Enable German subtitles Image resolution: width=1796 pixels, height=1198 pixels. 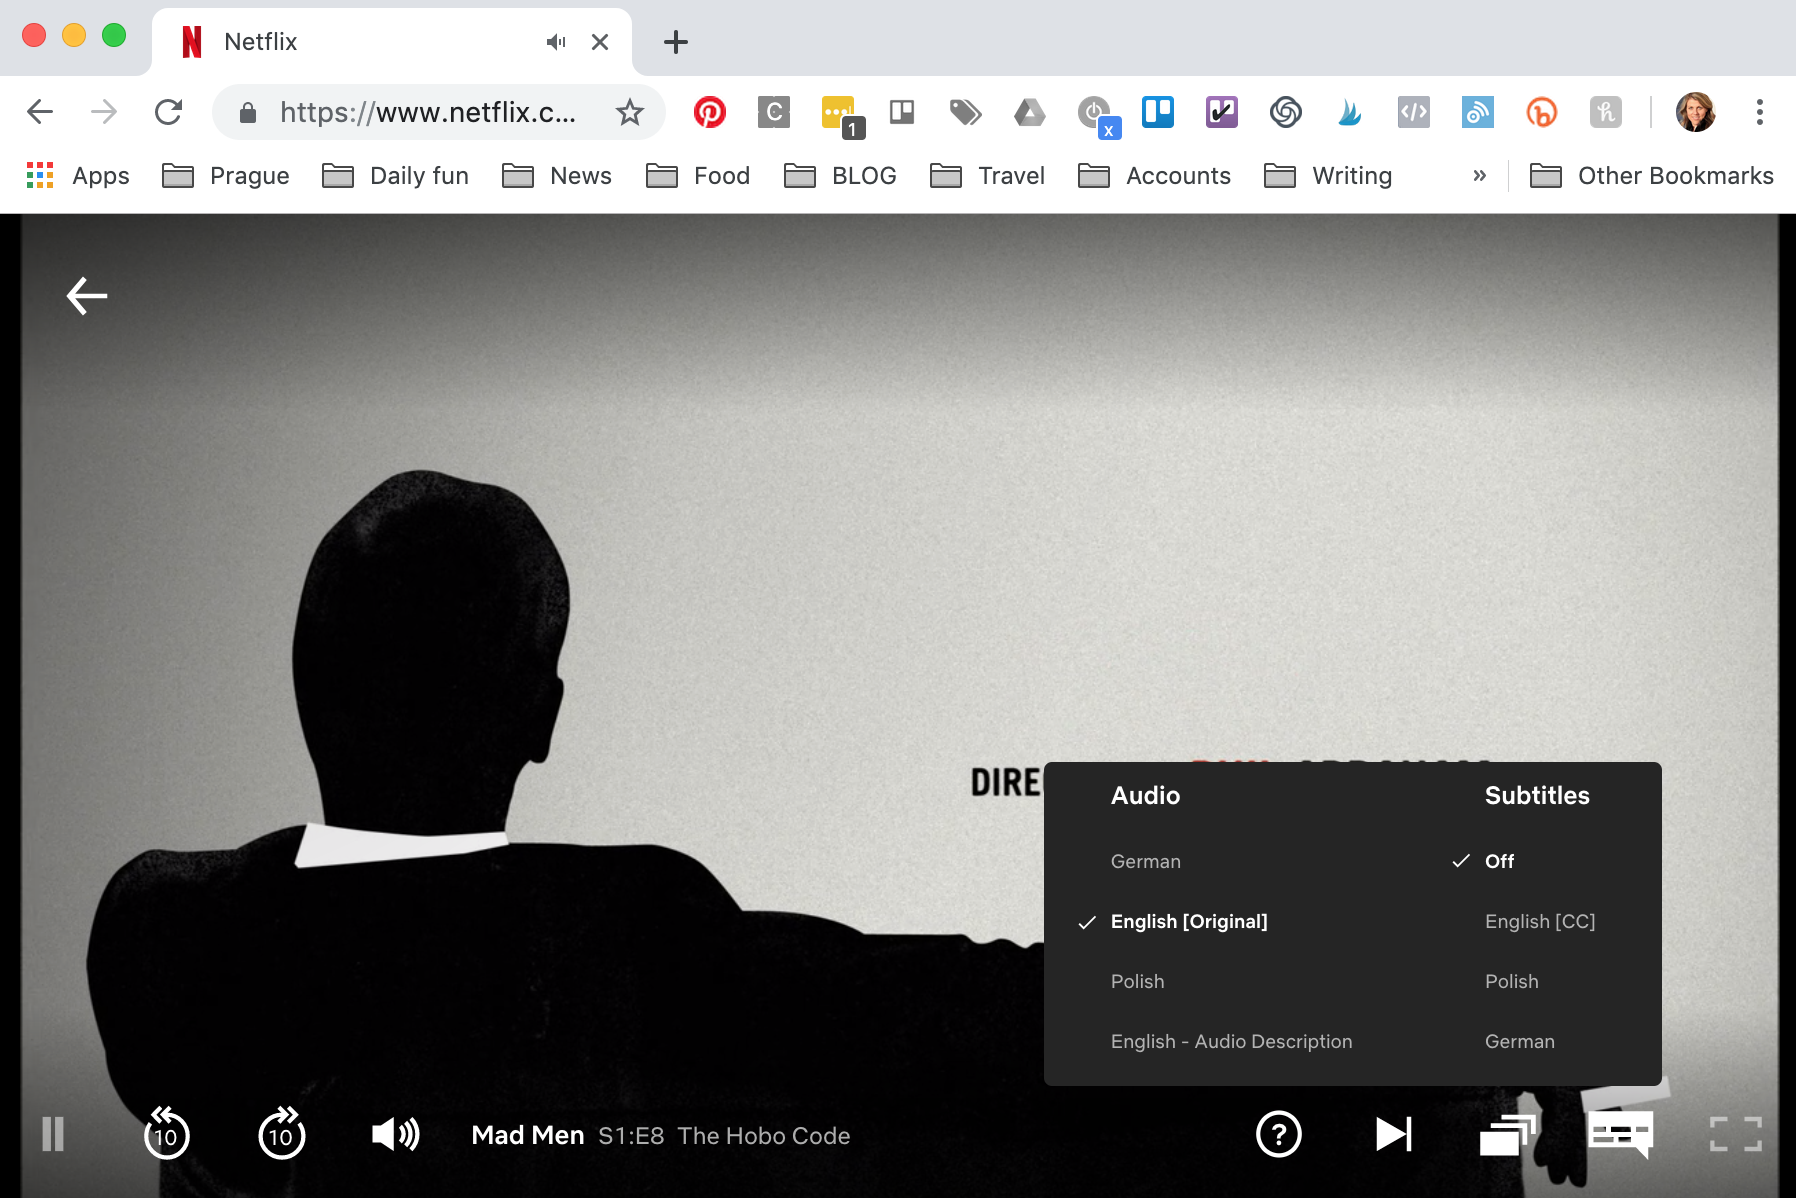[1519, 1041]
